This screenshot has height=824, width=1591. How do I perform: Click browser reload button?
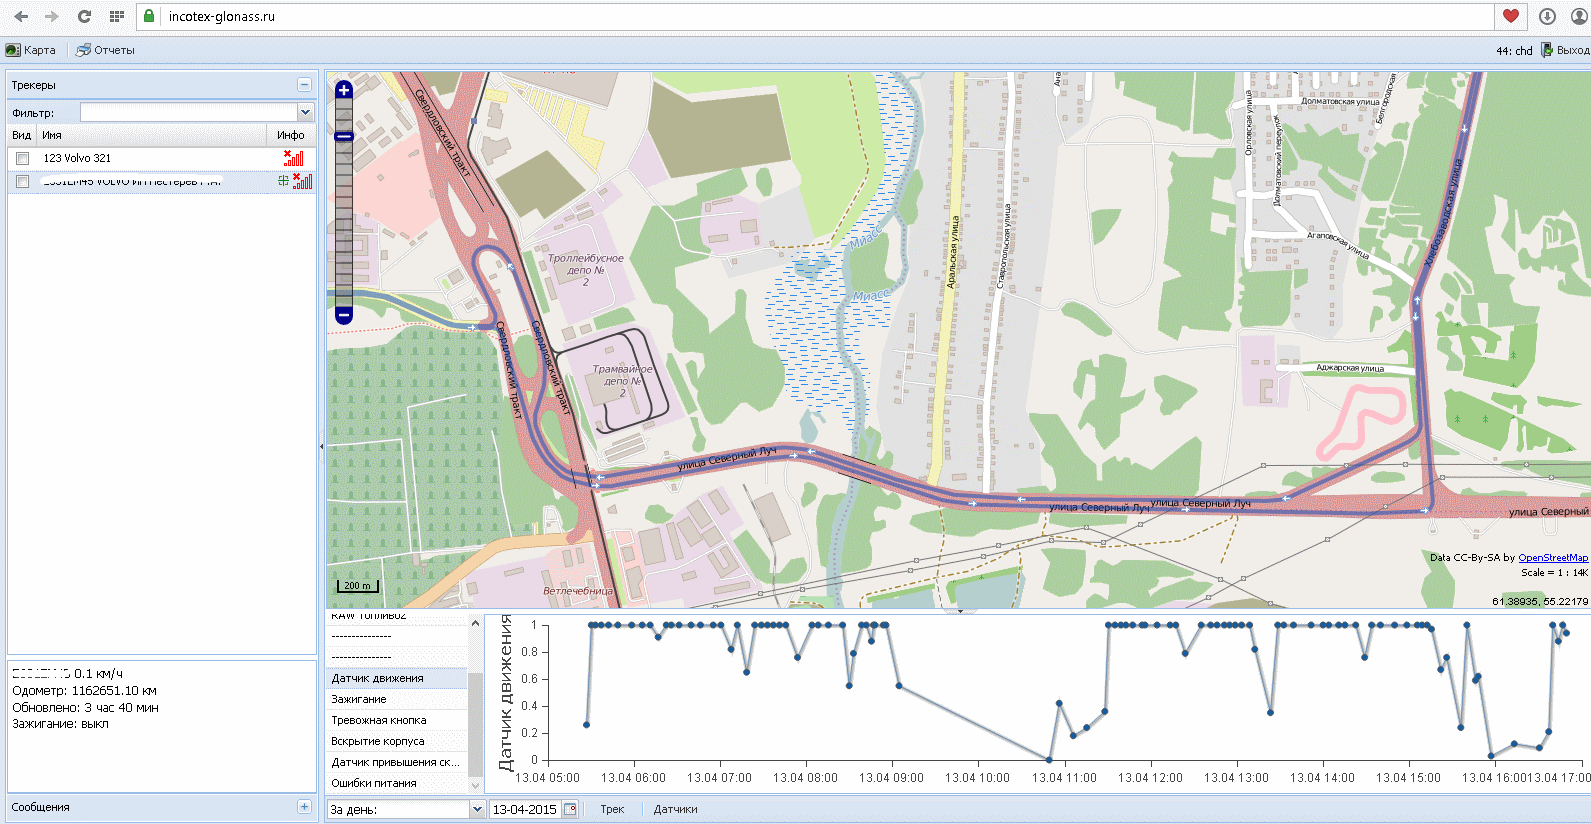(x=84, y=16)
